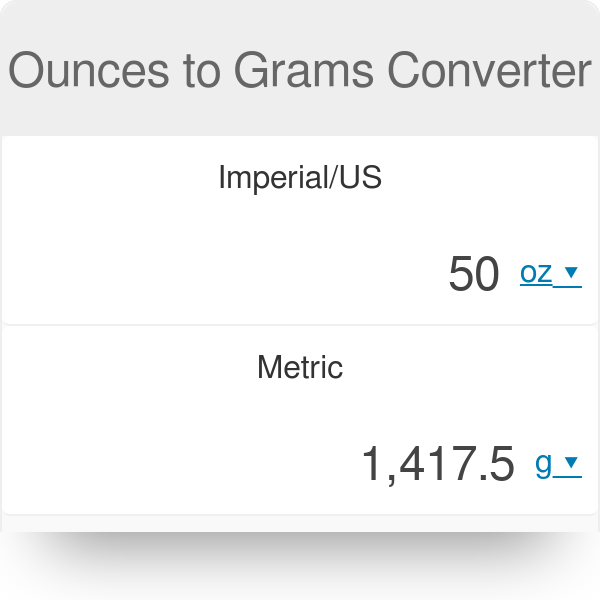This screenshot has height=600, width=600.
Task: Click the Imperial/US value 50
Action: [x=474, y=274]
